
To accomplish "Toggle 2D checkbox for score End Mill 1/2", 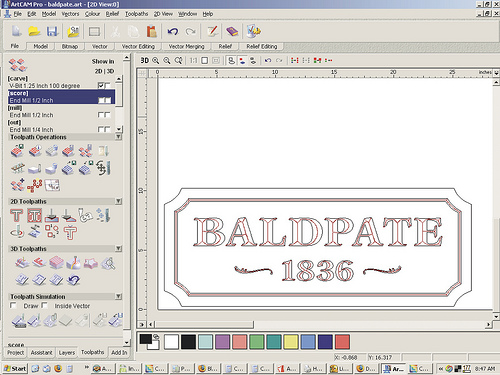I will click(101, 100).
